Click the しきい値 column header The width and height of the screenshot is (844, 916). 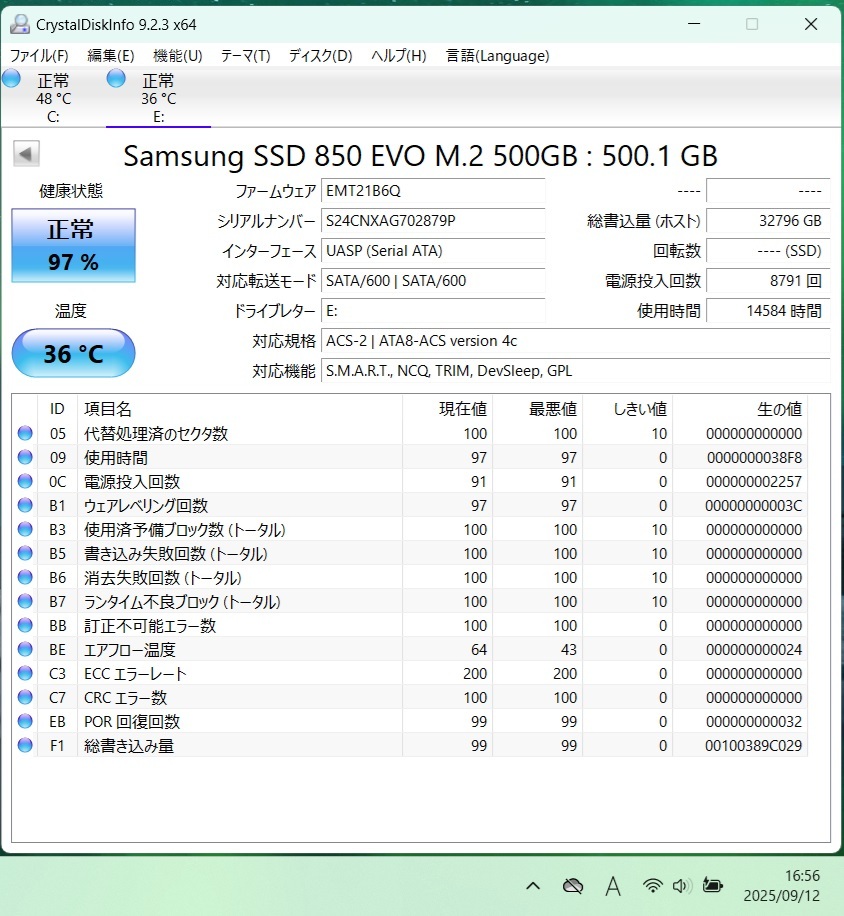pyautogui.click(x=627, y=408)
